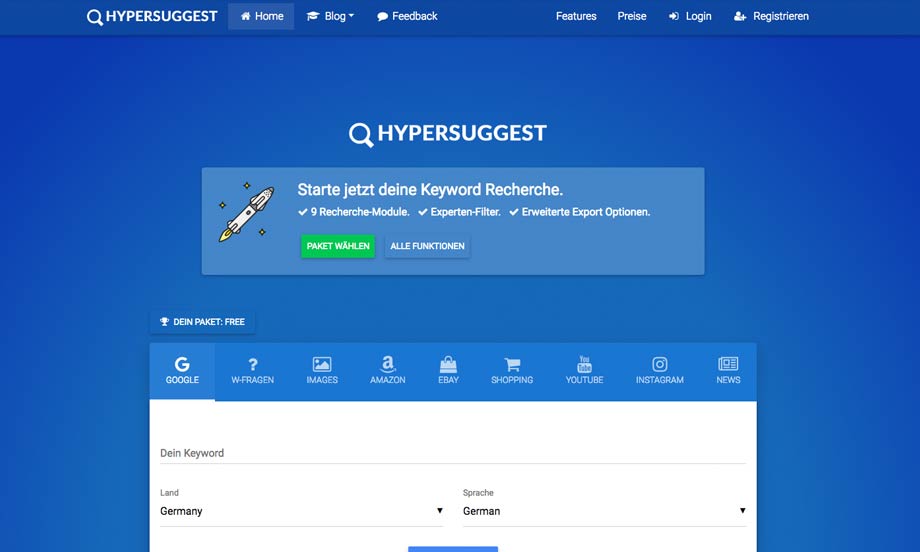The width and height of the screenshot is (920, 552).
Task: Click the Experten-Filter text
Action: tap(465, 212)
